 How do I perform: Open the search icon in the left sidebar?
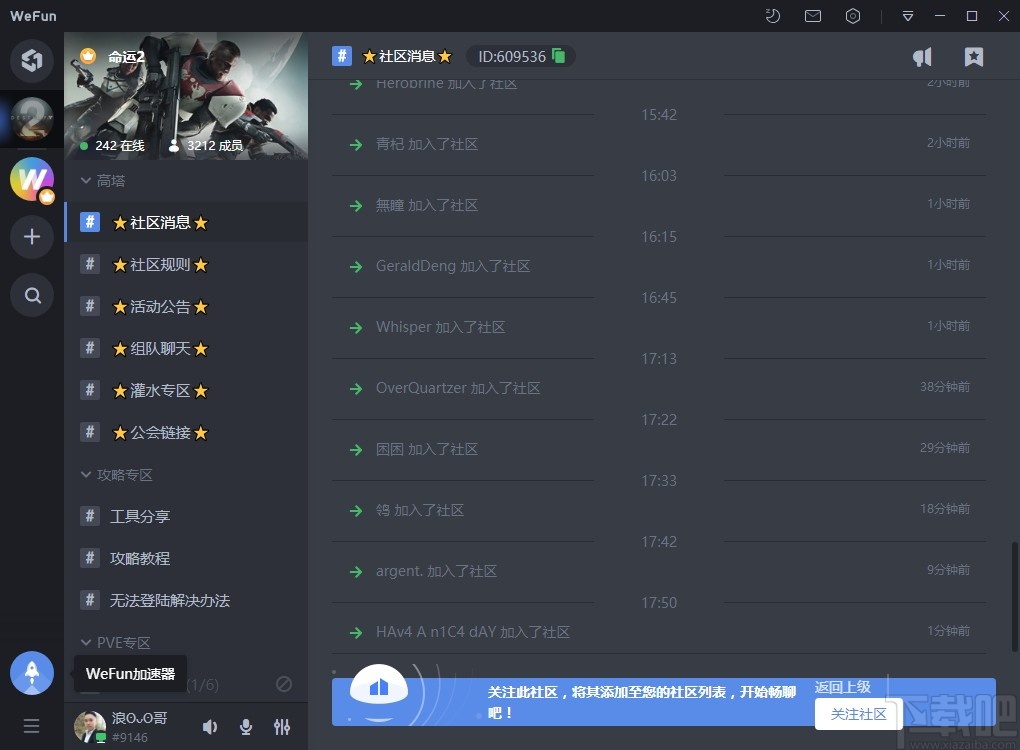[32, 295]
